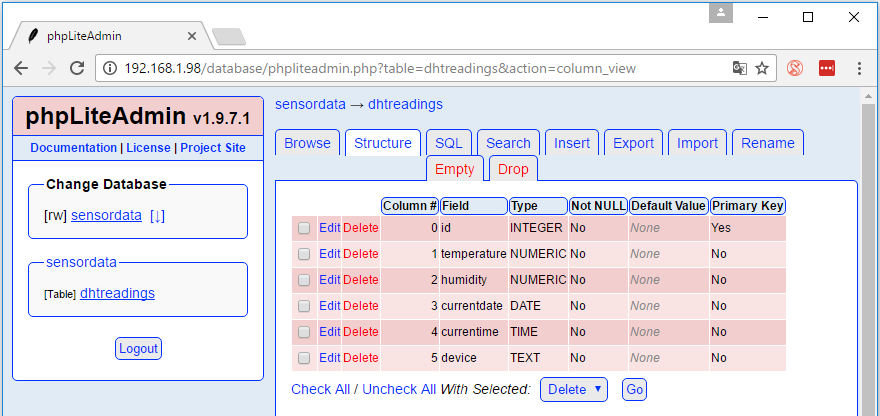Screen dimensions: 880x416
Task: Open a new browser tab
Action: coord(230,36)
